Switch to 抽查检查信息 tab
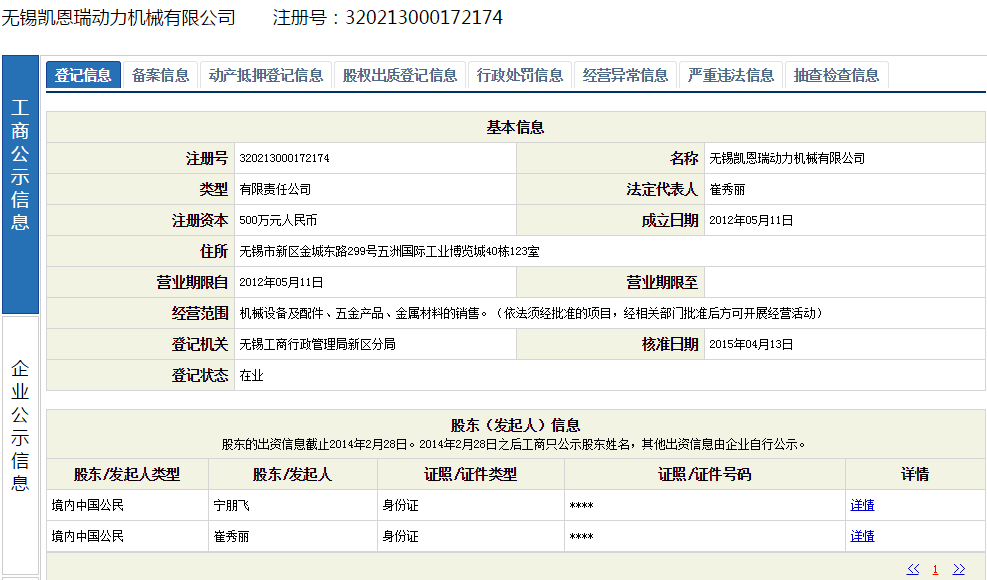Image resolution: width=987 pixels, height=580 pixels. [x=837, y=75]
